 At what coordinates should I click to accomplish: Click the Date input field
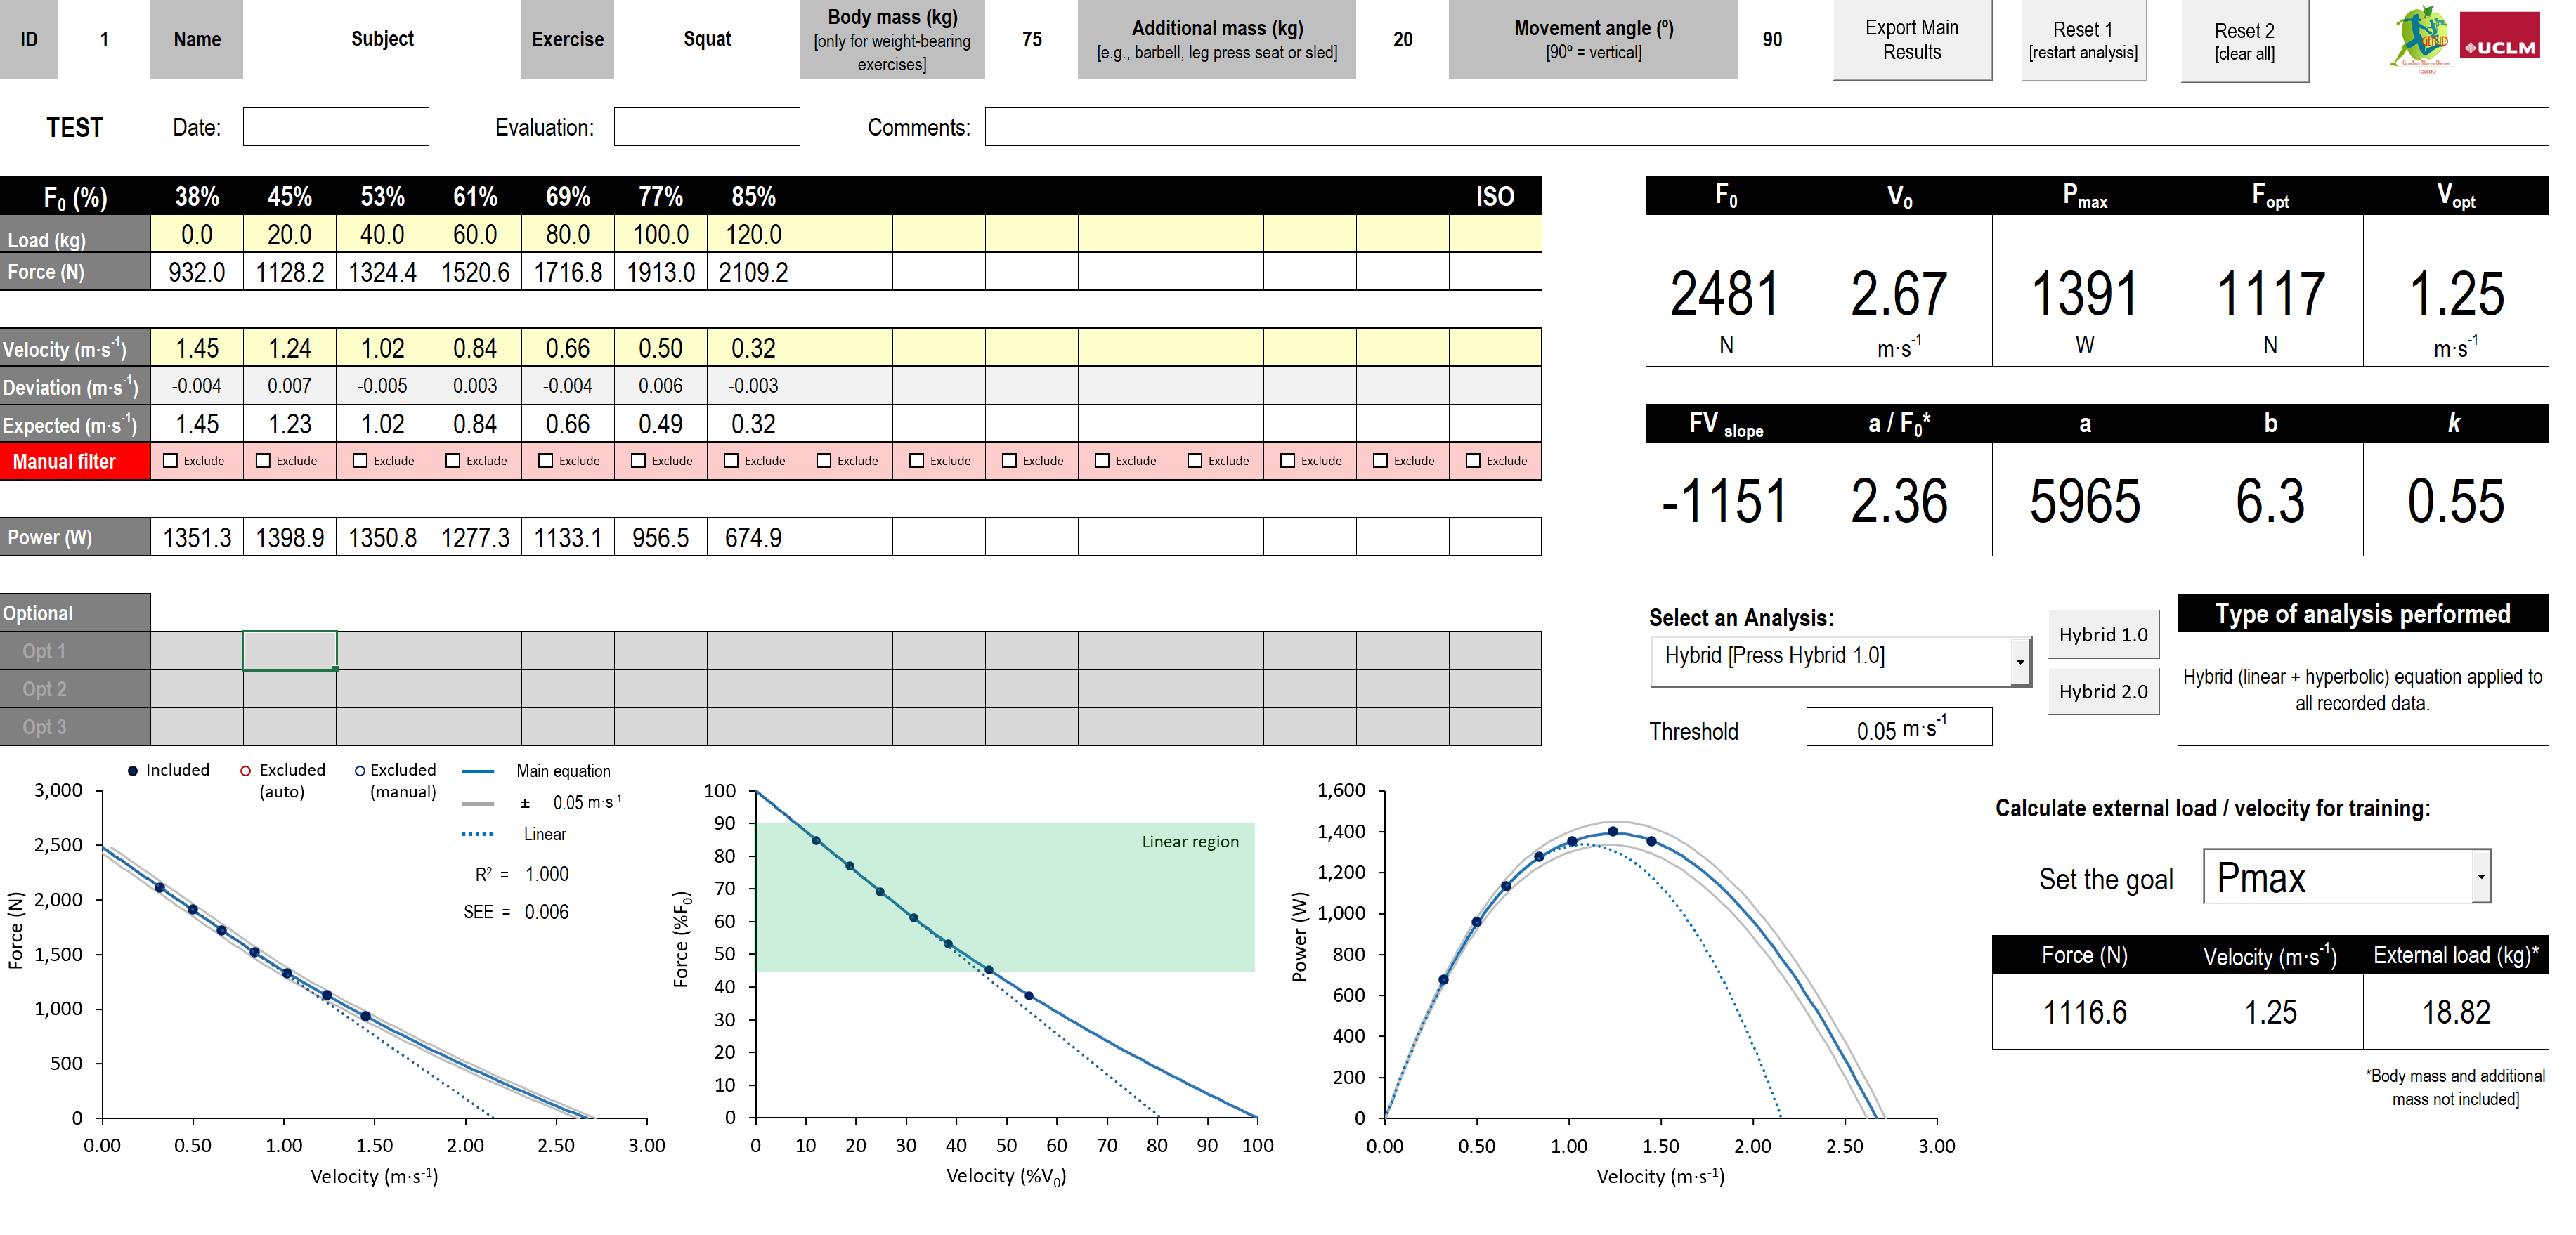[336, 127]
